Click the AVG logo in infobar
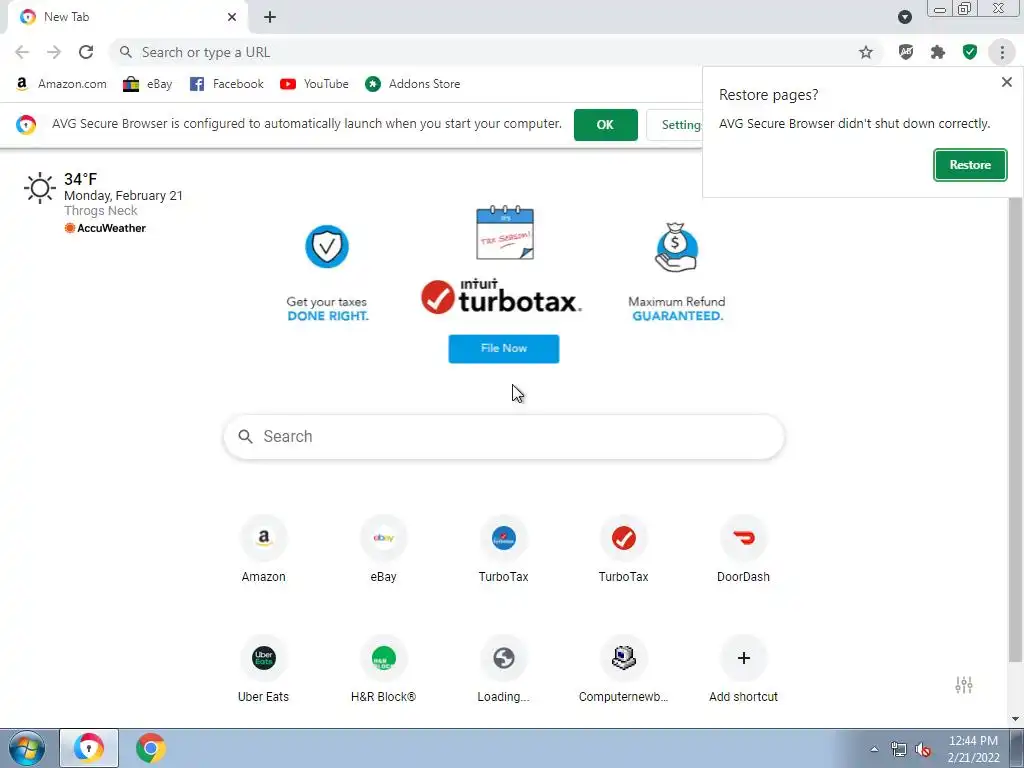Image resolution: width=1024 pixels, height=768 pixels. click(26, 125)
